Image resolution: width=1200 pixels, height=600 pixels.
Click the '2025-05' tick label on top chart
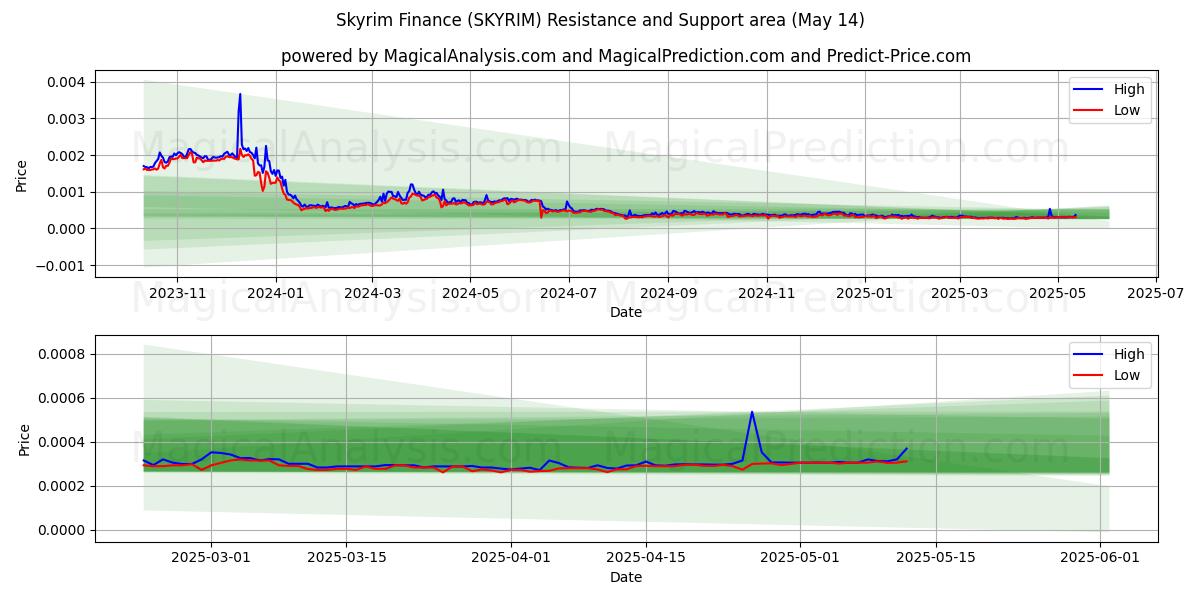pyautogui.click(x=1057, y=293)
